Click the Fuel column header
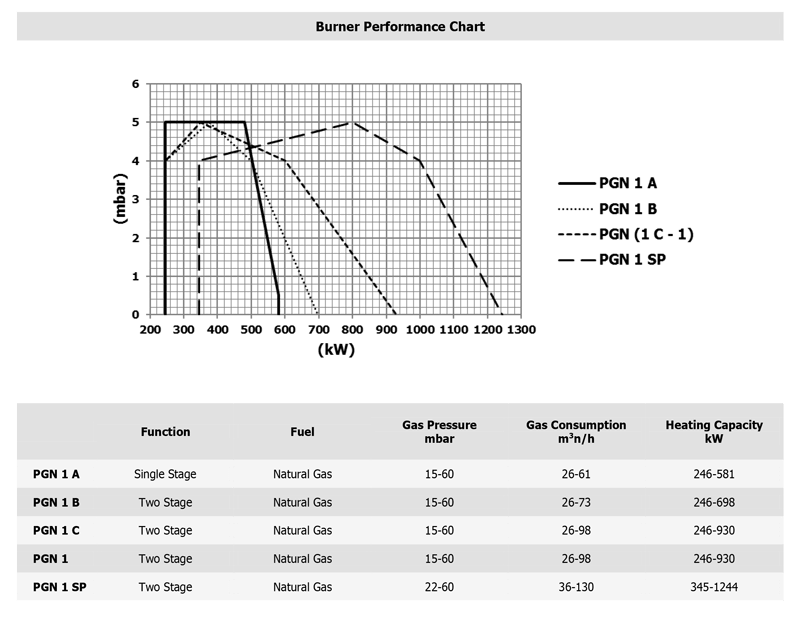 click(x=302, y=432)
